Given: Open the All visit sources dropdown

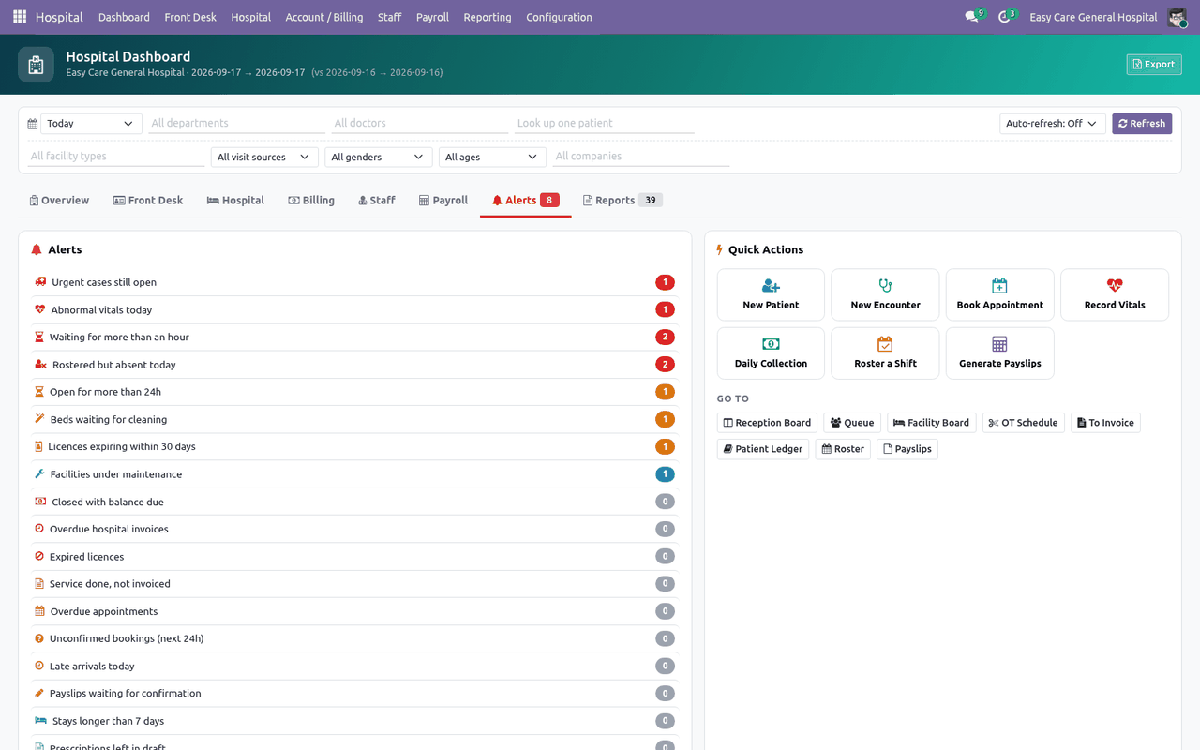Looking at the screenshot, I should click(x=265, y=157).
